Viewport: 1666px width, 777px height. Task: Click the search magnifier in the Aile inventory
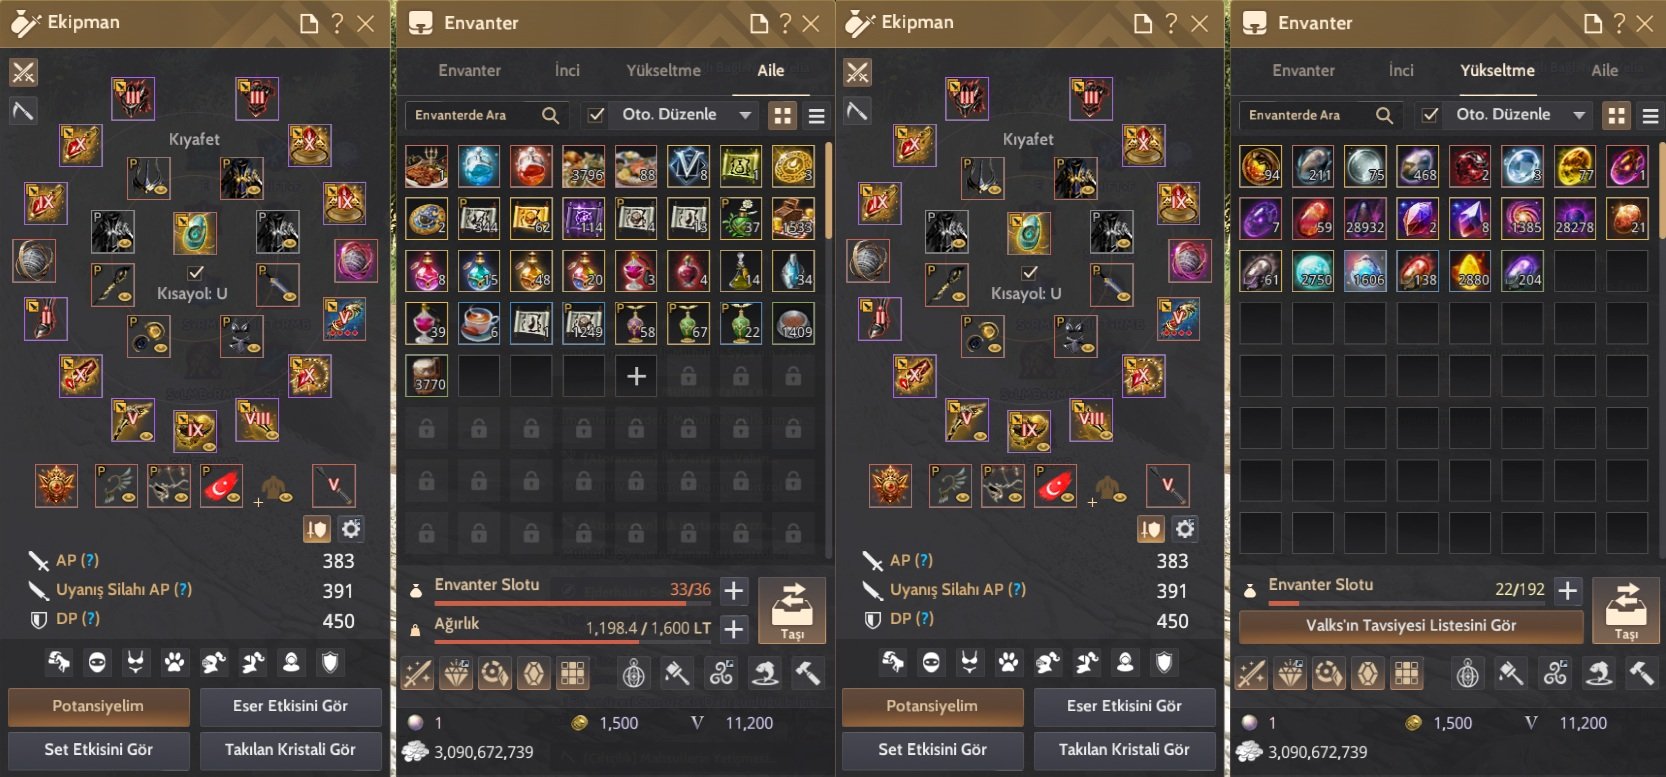550,116
